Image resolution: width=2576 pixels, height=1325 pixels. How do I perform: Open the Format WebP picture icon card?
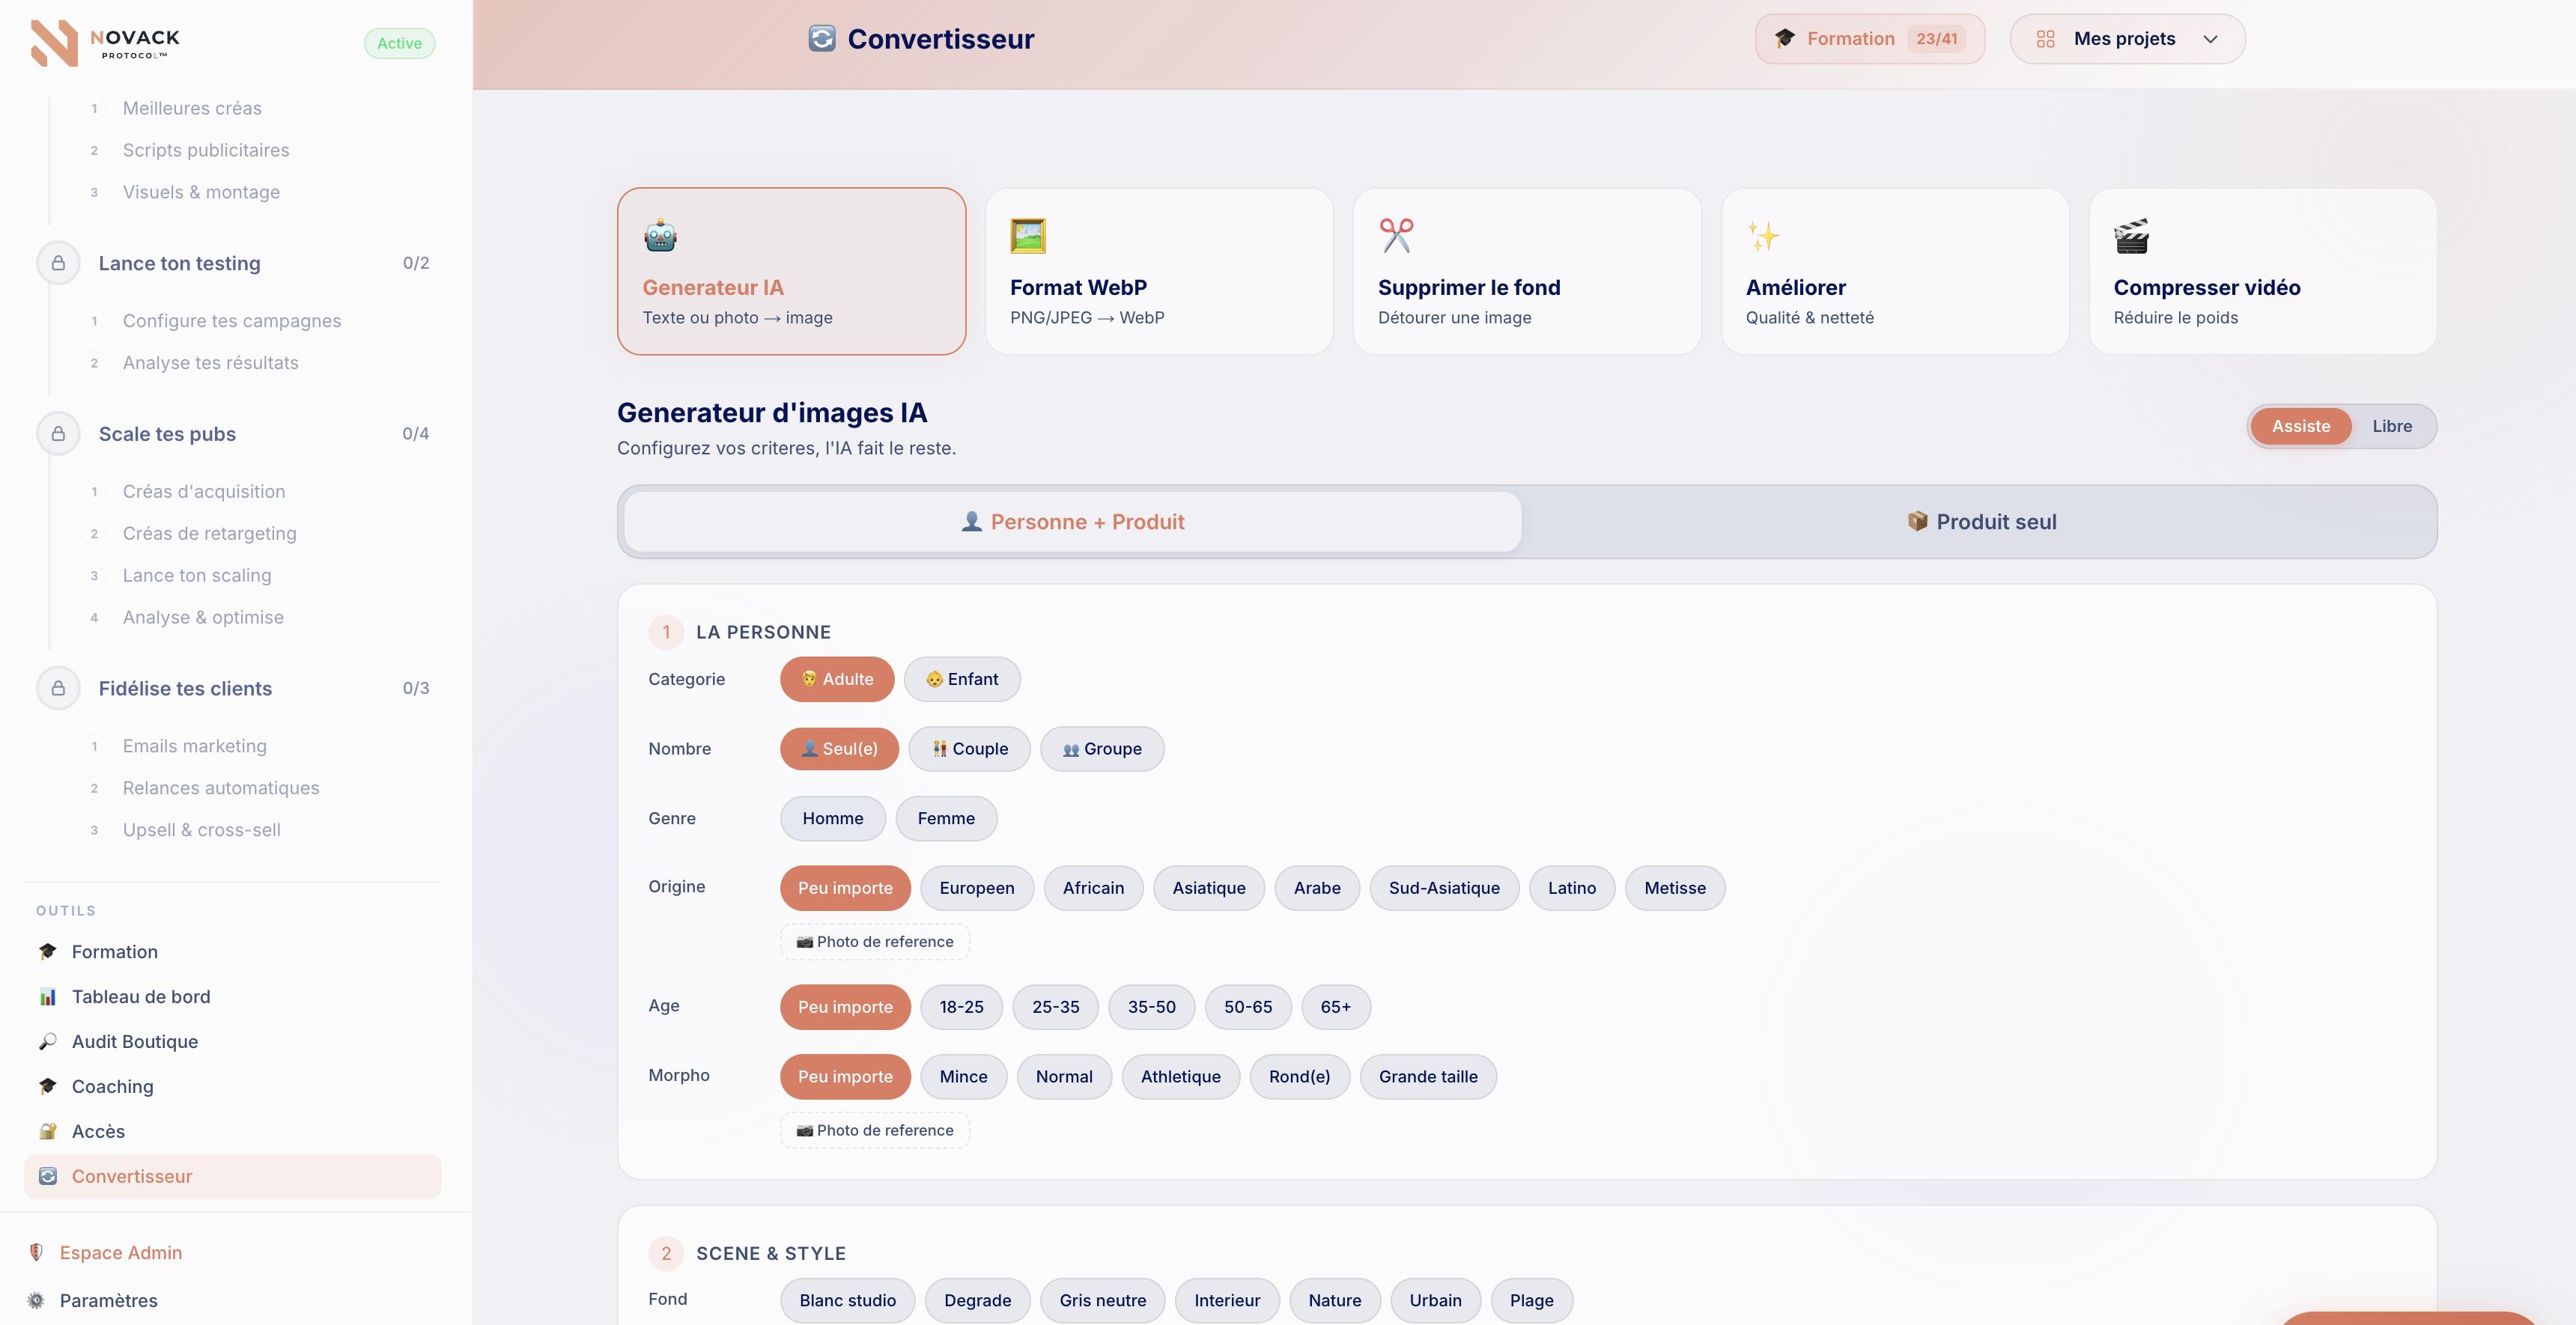tap(1027, 236)
